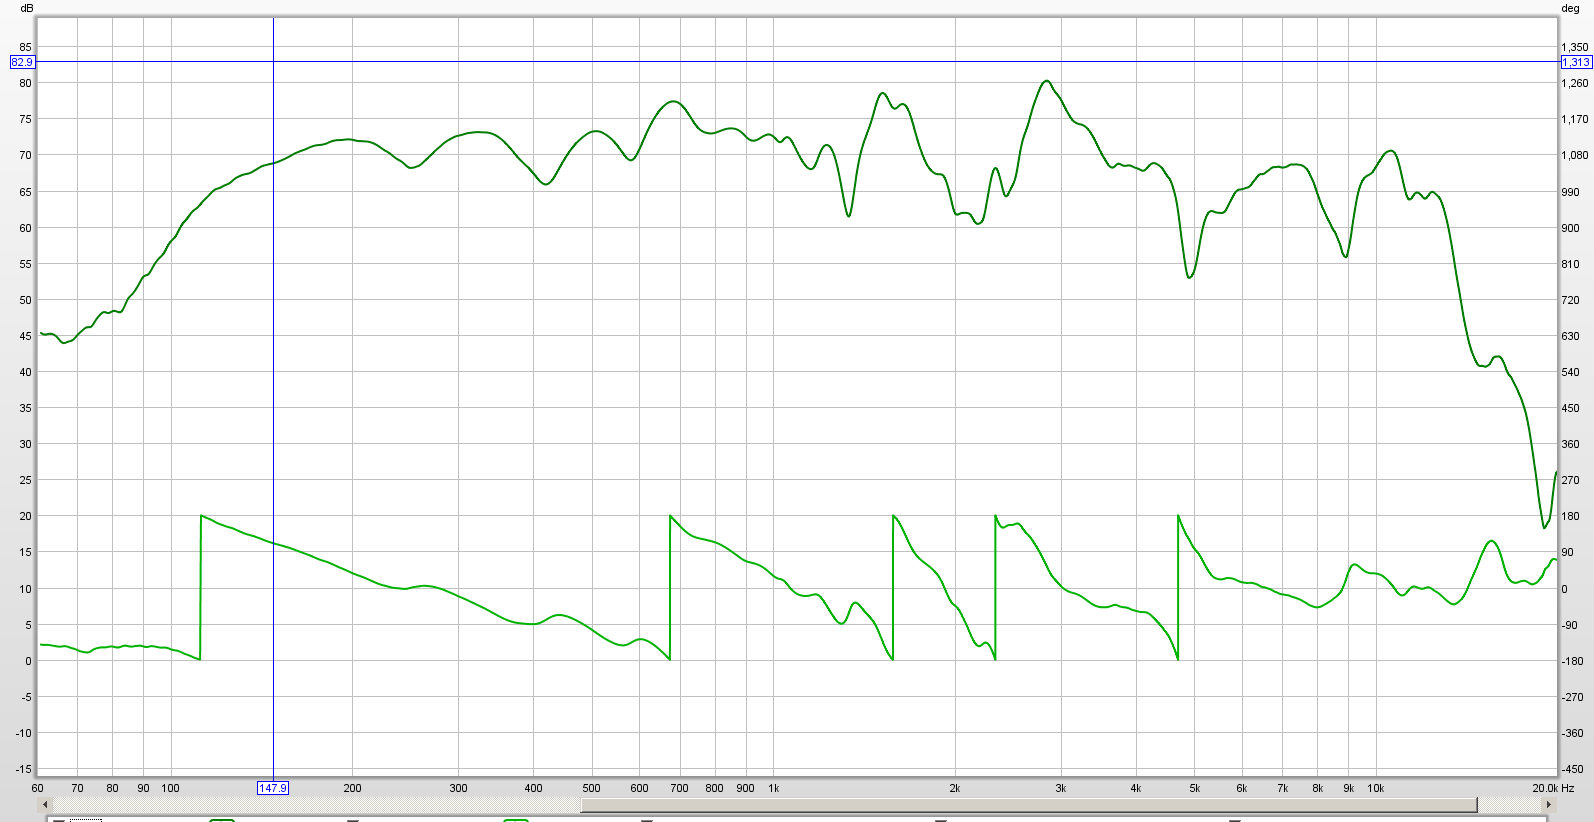Click the horizontal scrollbar right arrow

[1549, 805]
